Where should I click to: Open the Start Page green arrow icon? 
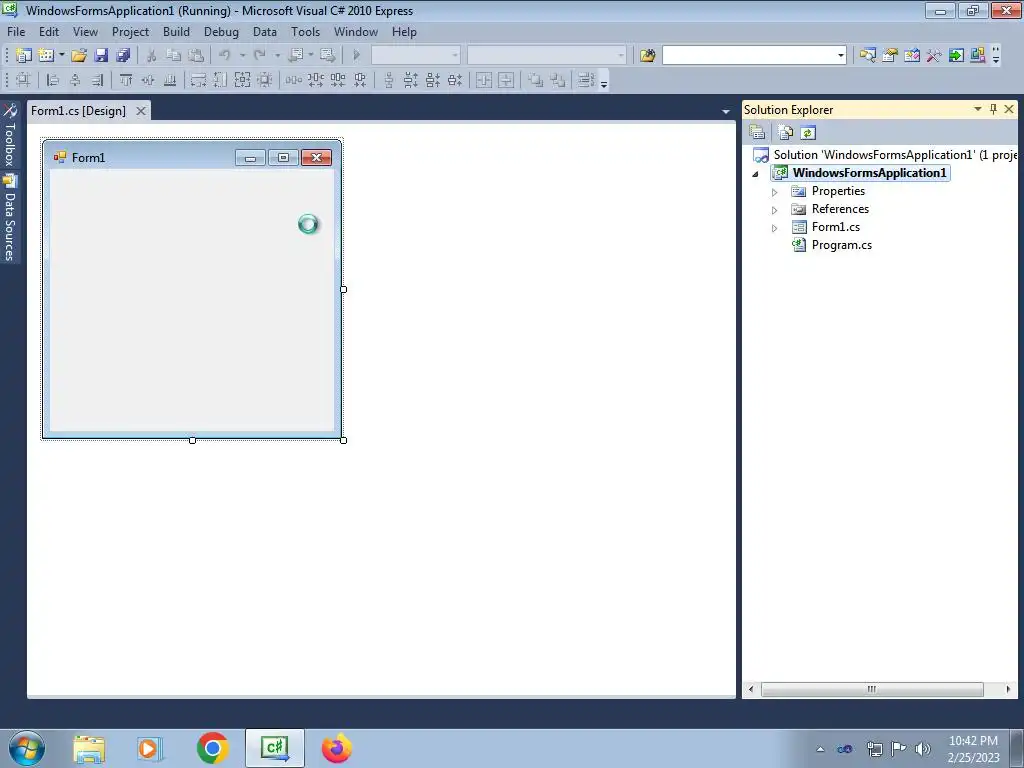coord(956,56)
